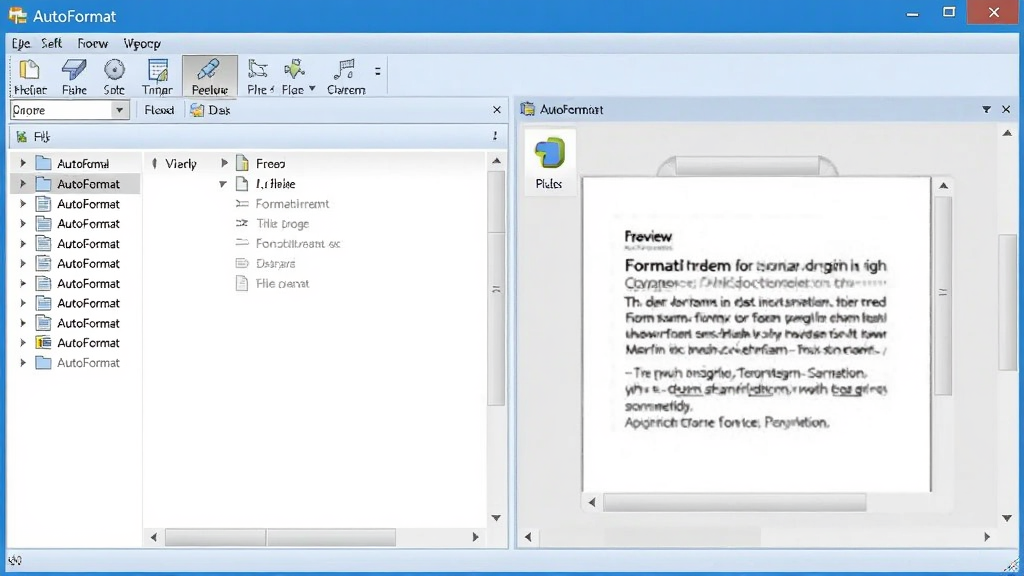
Task: Open the notepad-with-pencil toolbar tool
Action: [x=157, y=69]
